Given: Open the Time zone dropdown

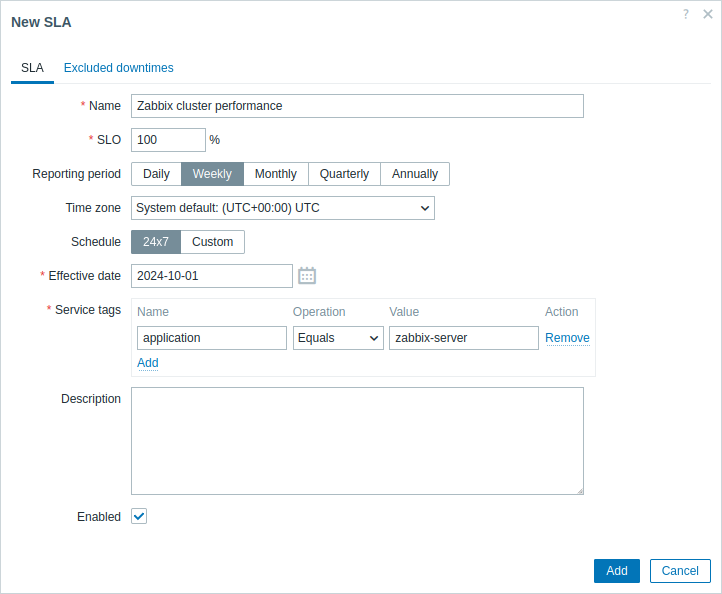Looking at the screenshot, I should 283,208.
